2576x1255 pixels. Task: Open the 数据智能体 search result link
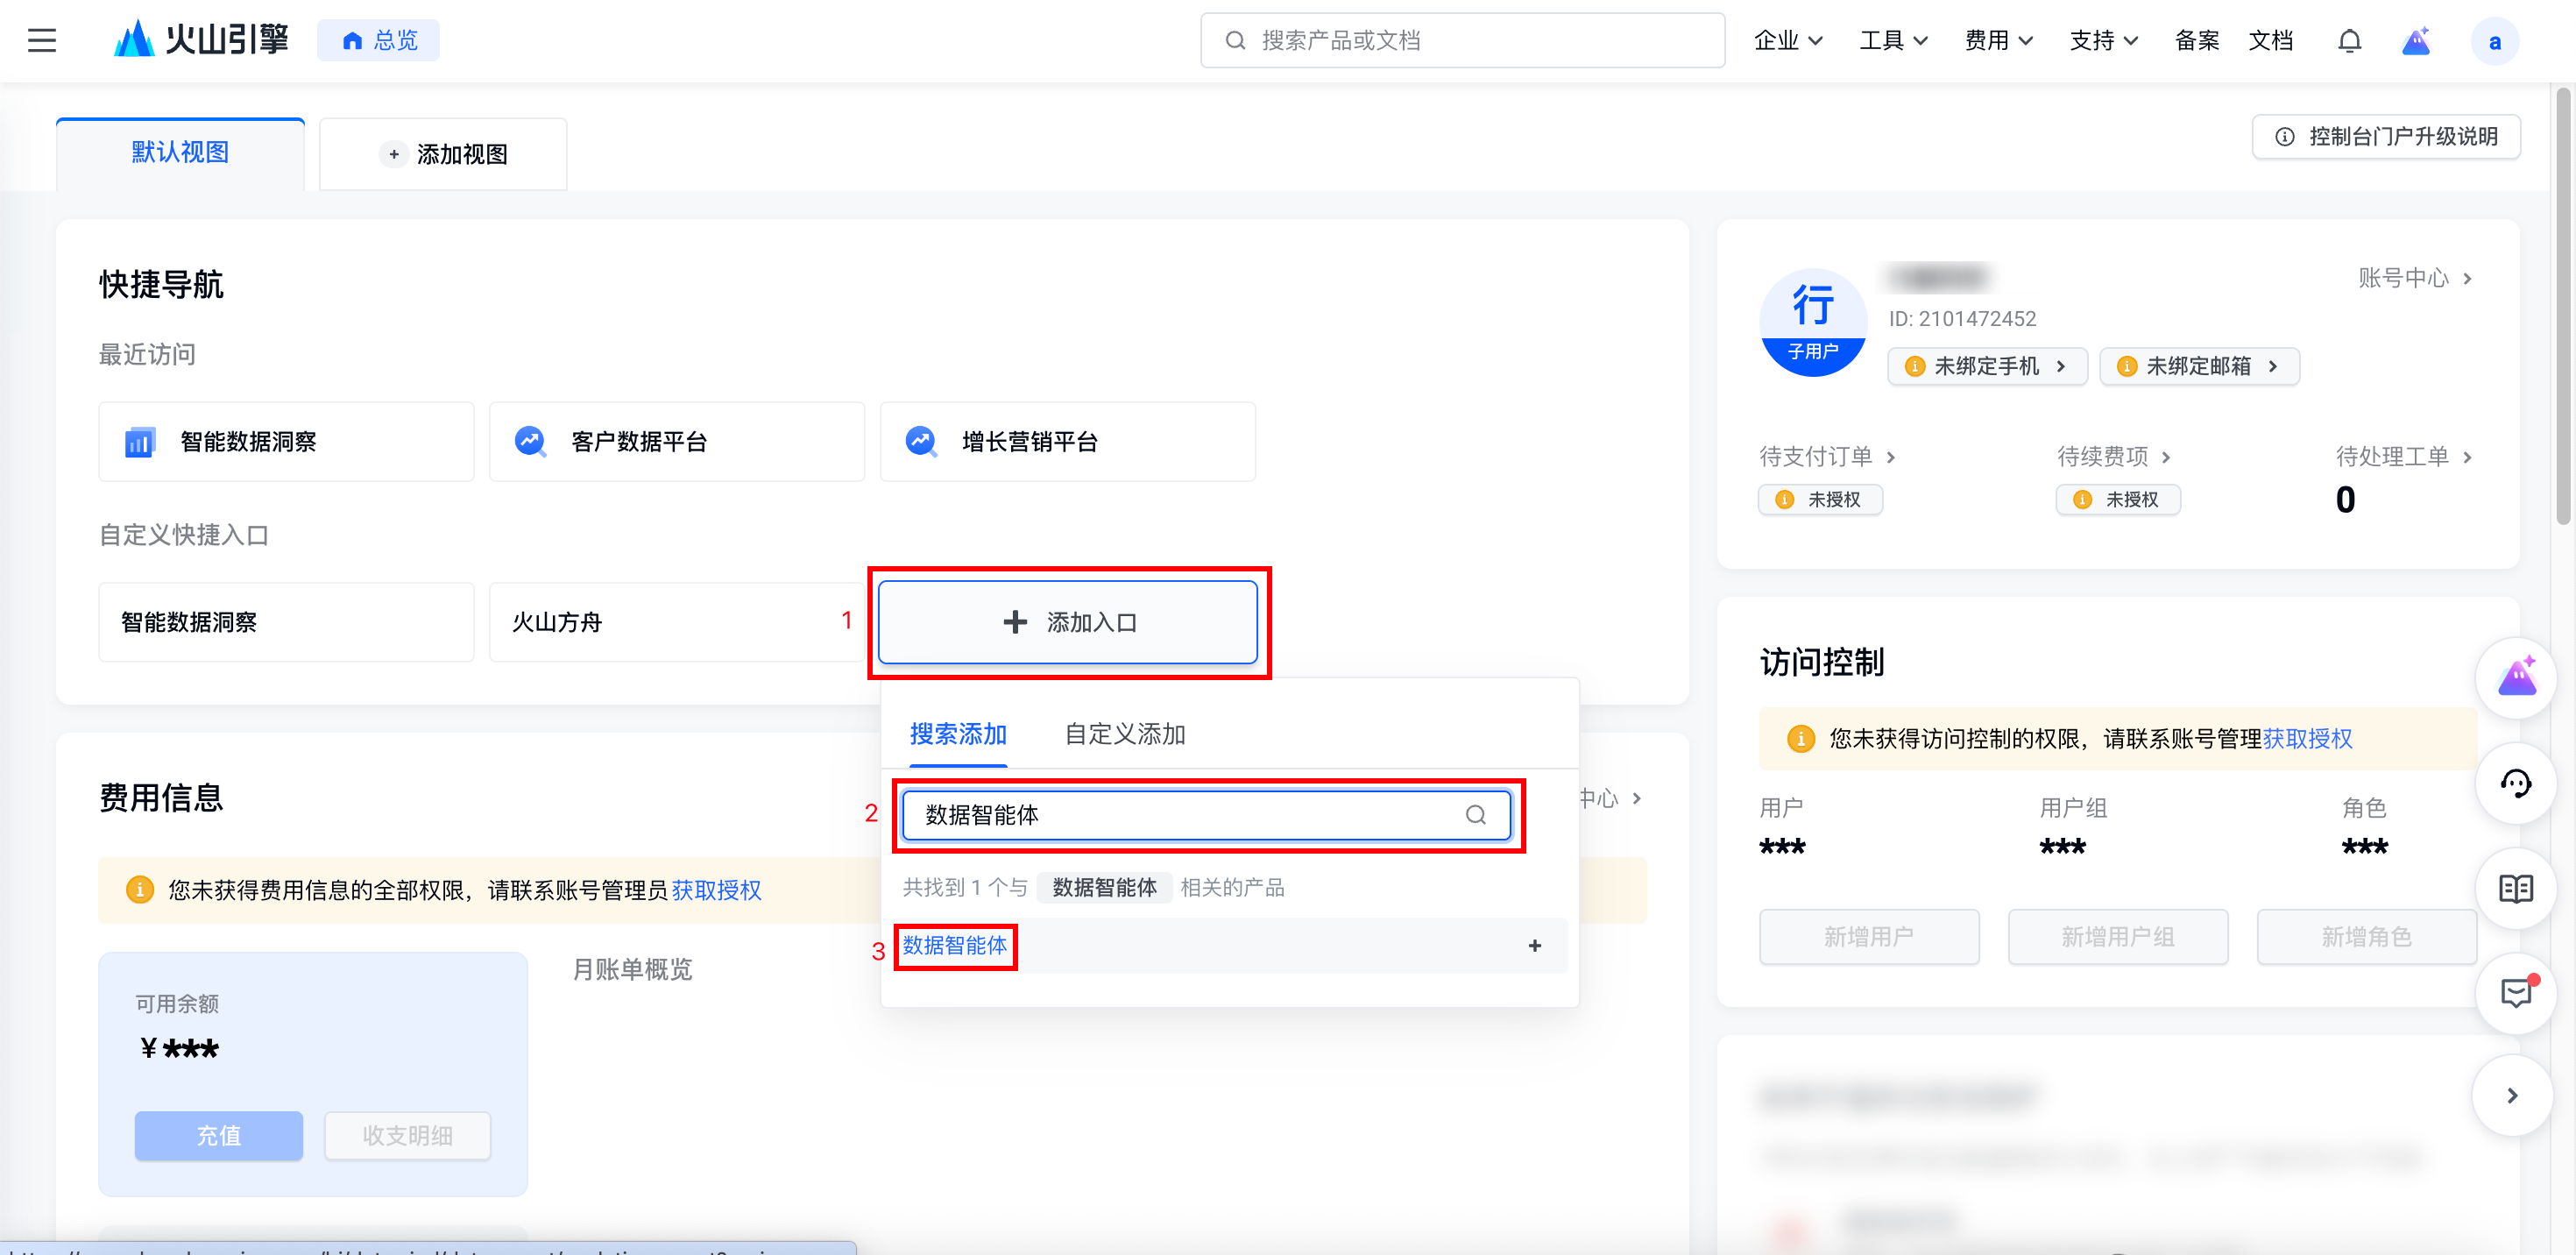tap(954, 945)
